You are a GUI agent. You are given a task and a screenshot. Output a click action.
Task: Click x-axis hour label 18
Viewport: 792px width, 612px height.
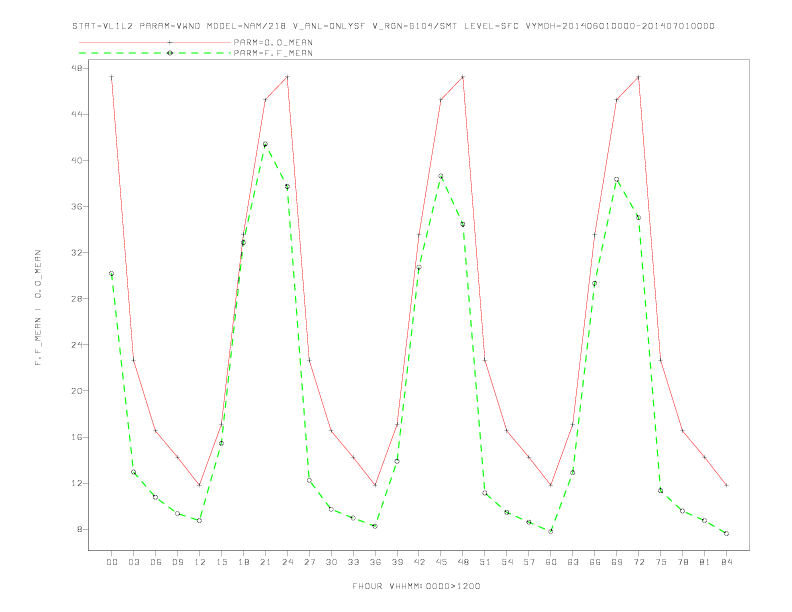pyautogui.click(x=243, y=562)
